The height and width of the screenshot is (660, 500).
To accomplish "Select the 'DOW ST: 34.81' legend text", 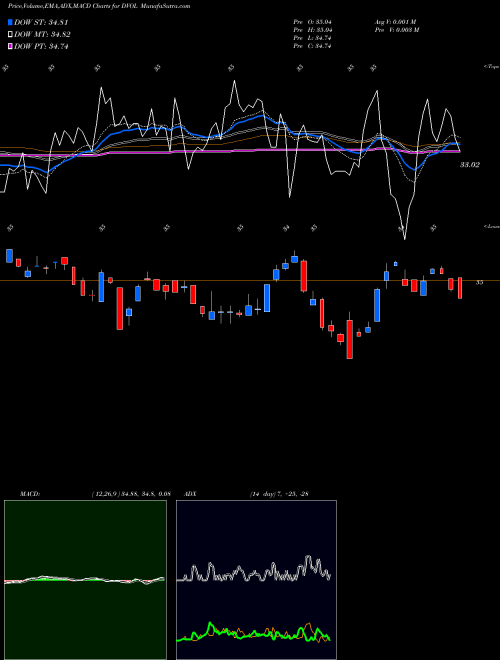I will (41, 22).
